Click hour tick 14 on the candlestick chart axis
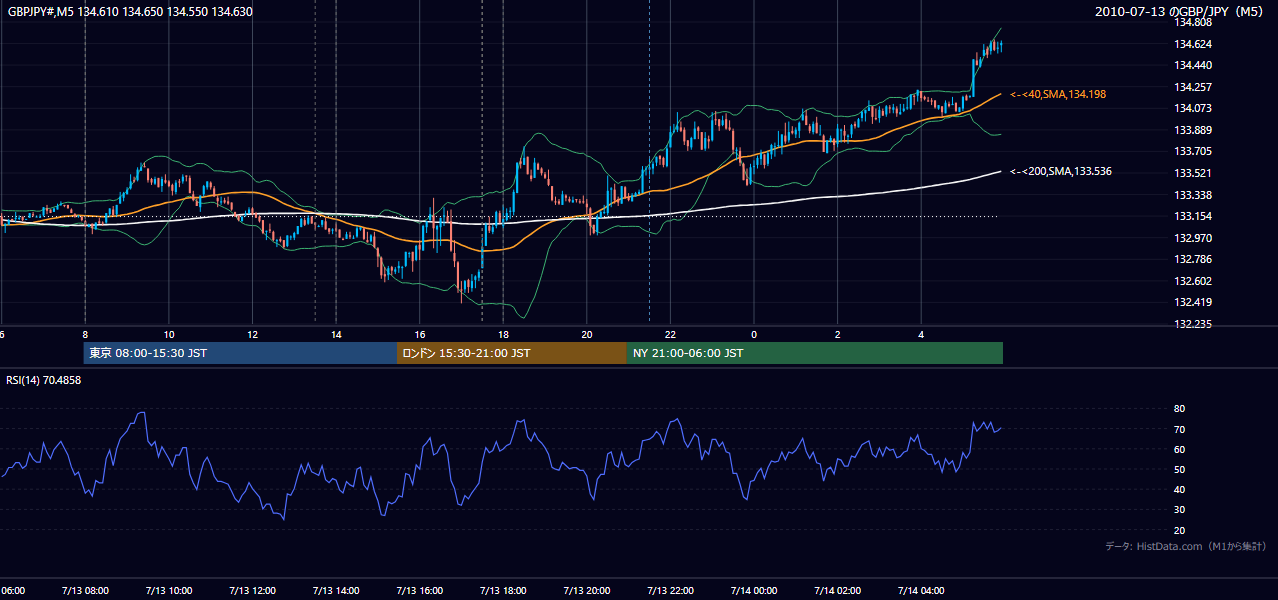Image resolution: width=1278 pixels, height=600 pixels. pos(336,334)
